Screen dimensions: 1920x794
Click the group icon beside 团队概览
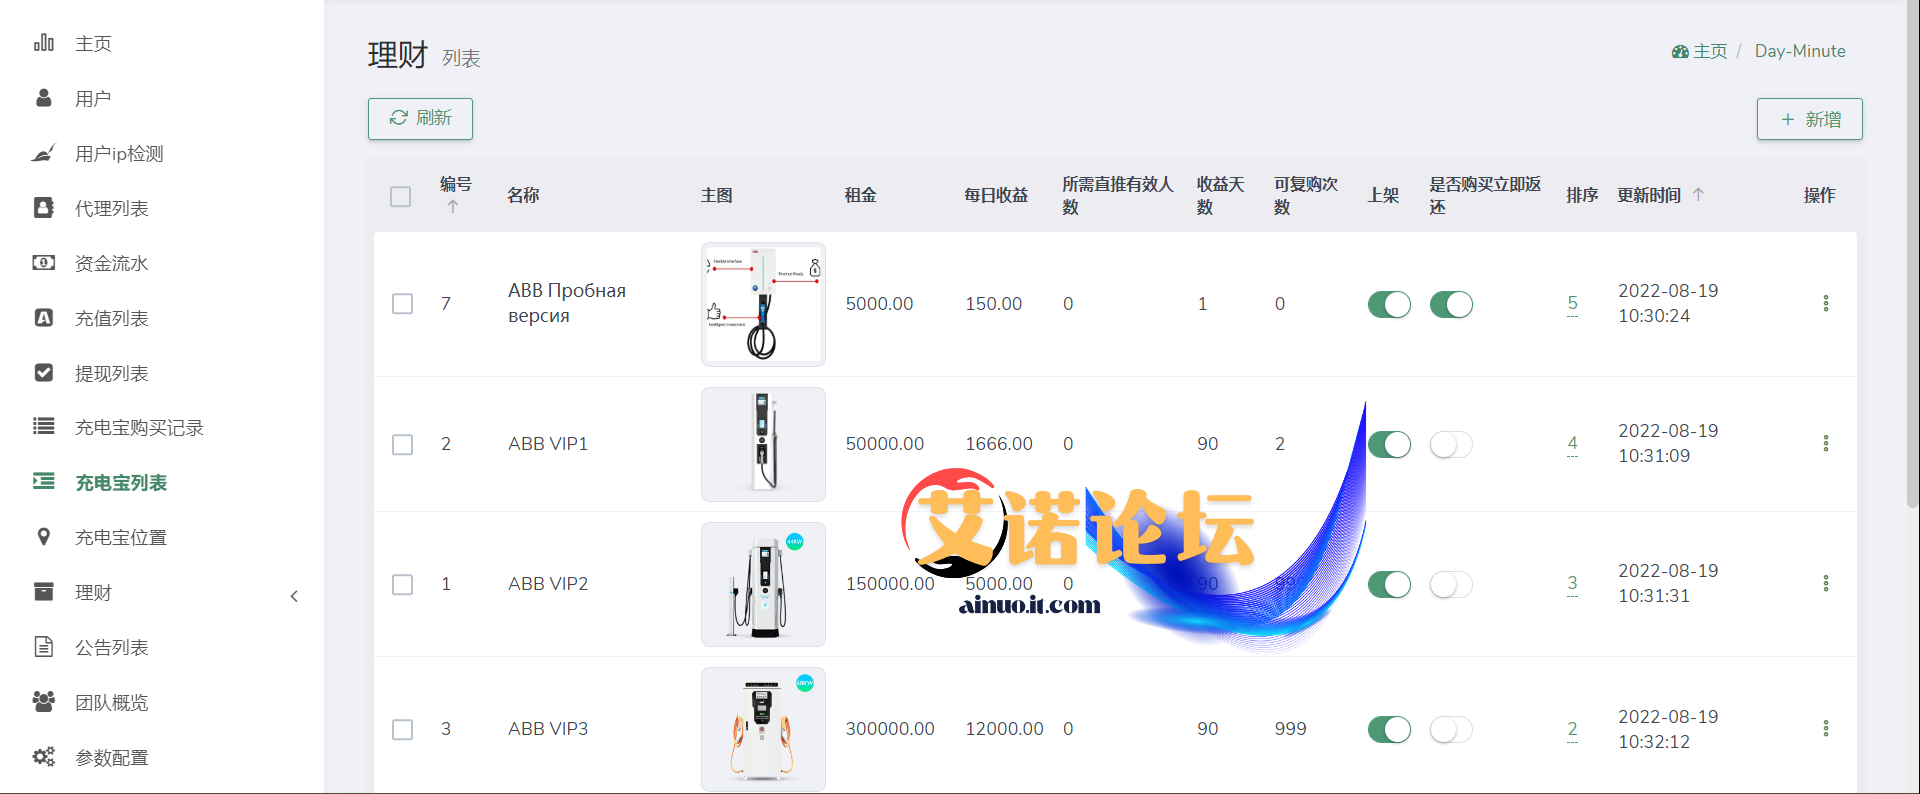point(44,702)
